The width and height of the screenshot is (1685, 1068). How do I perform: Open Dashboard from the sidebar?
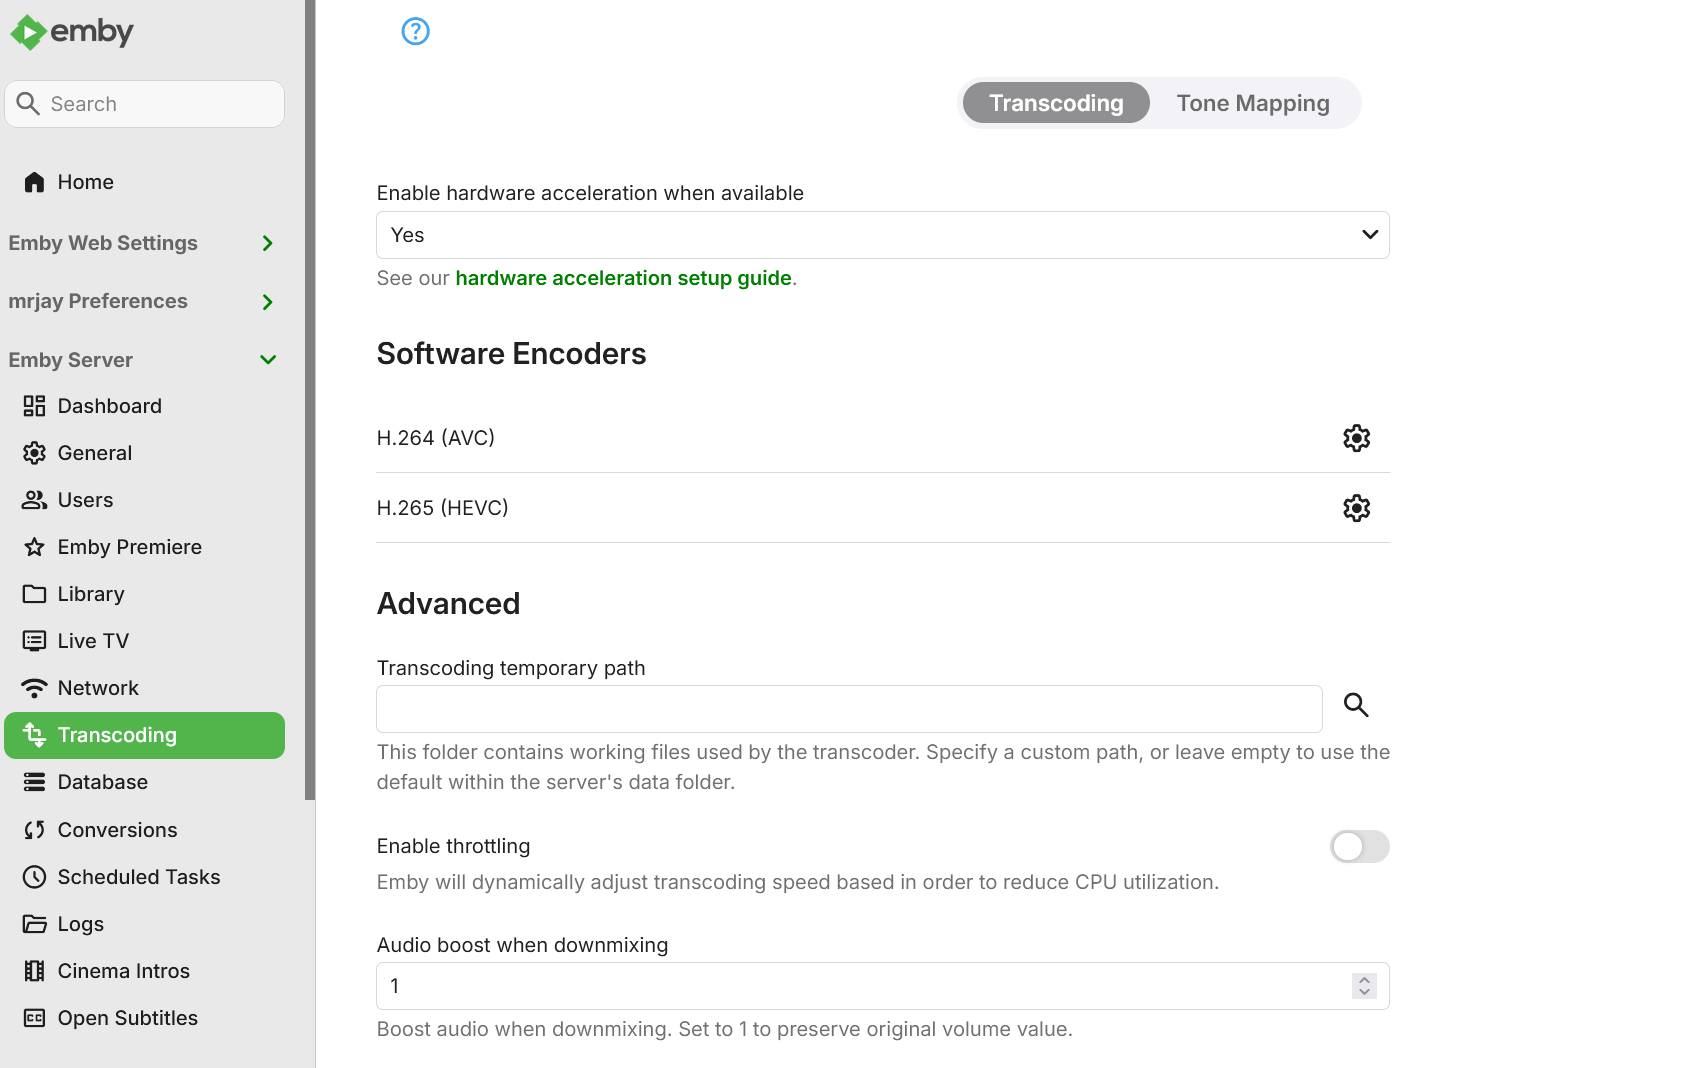109,406
